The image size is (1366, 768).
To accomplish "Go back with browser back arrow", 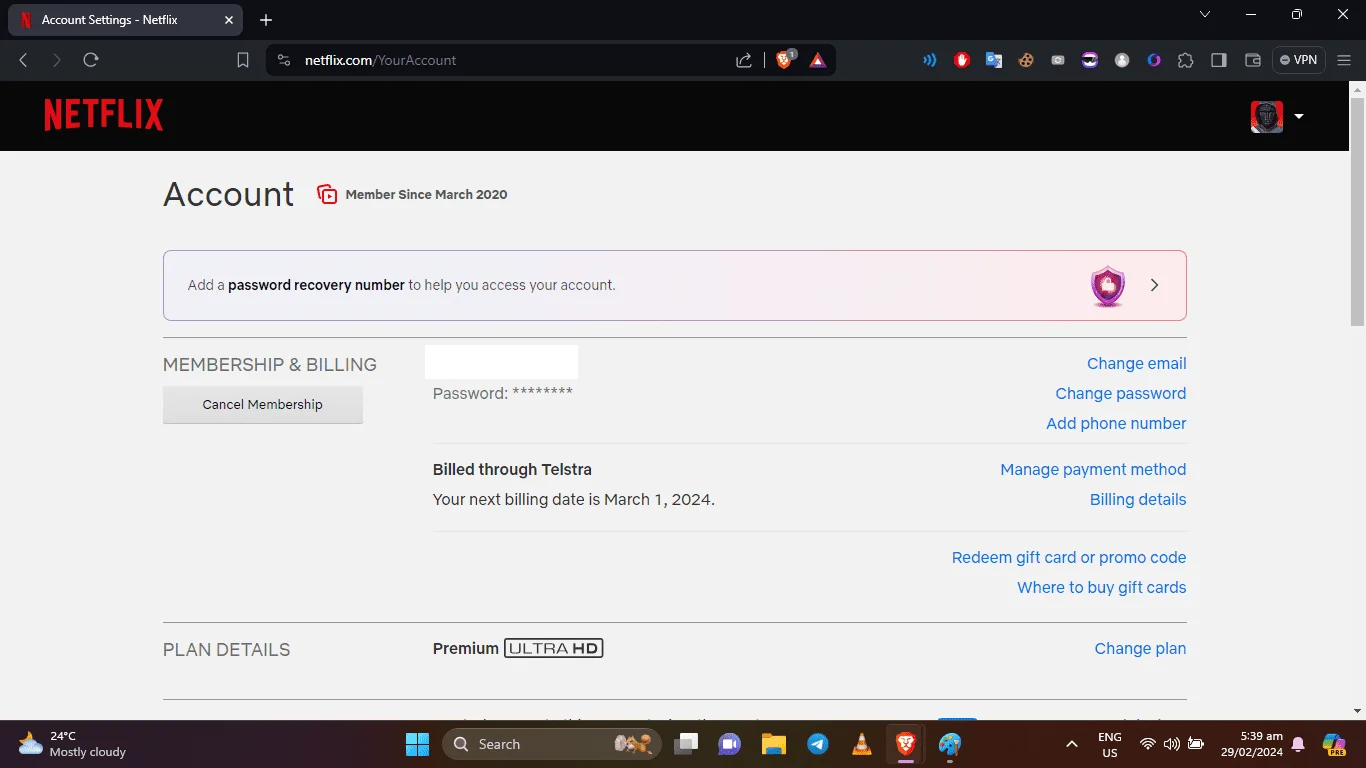I will point(24,60).
